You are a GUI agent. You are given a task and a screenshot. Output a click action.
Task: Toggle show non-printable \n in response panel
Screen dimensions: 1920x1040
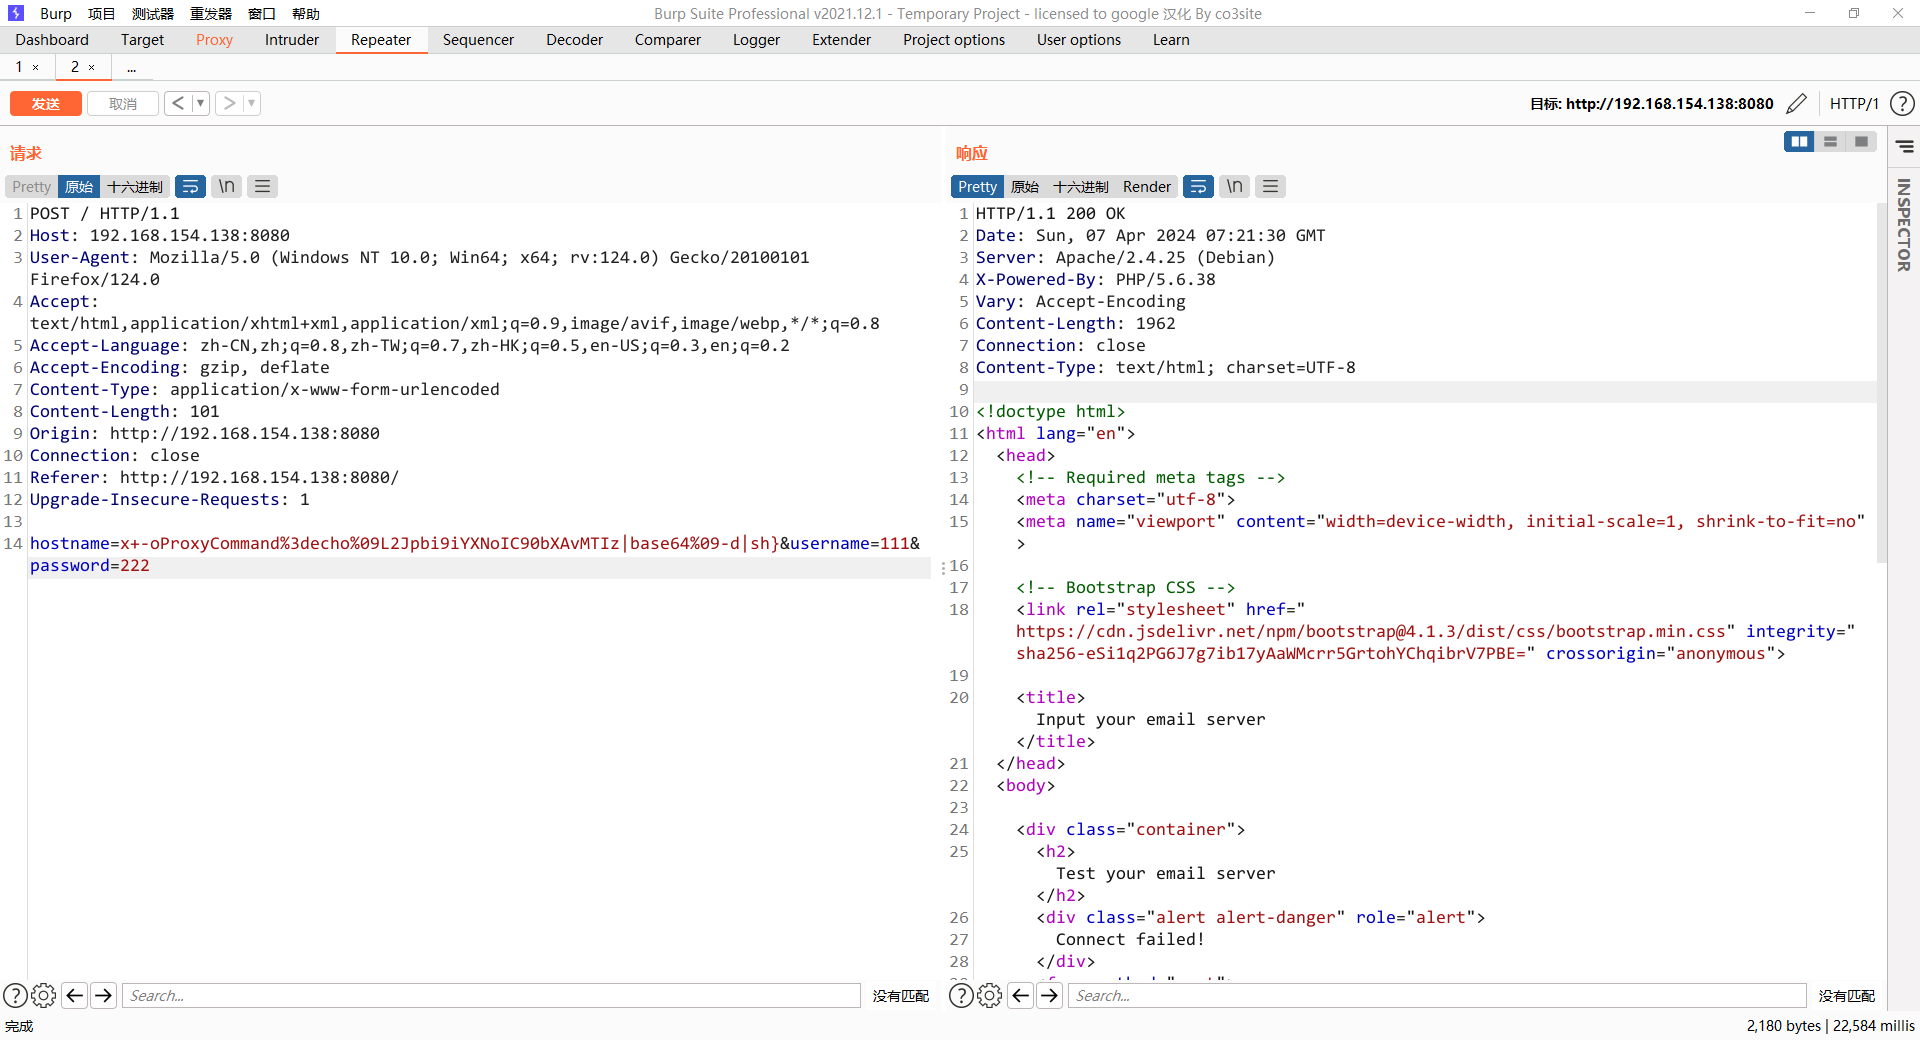[1235, 187]
